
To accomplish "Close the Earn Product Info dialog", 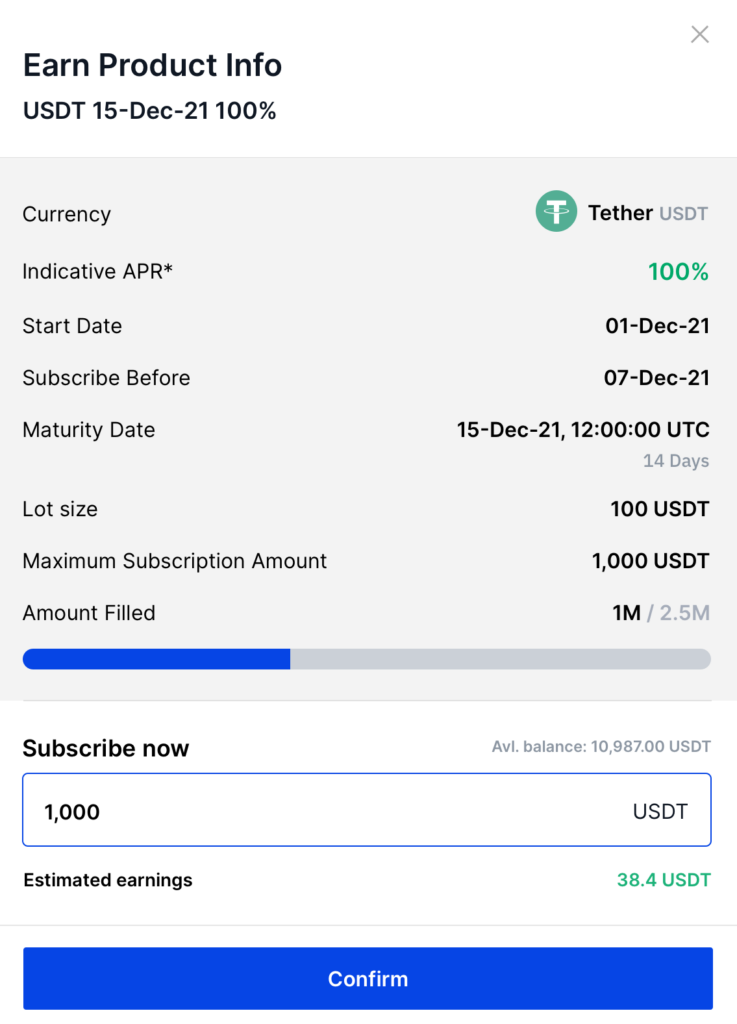I will 700,34.
